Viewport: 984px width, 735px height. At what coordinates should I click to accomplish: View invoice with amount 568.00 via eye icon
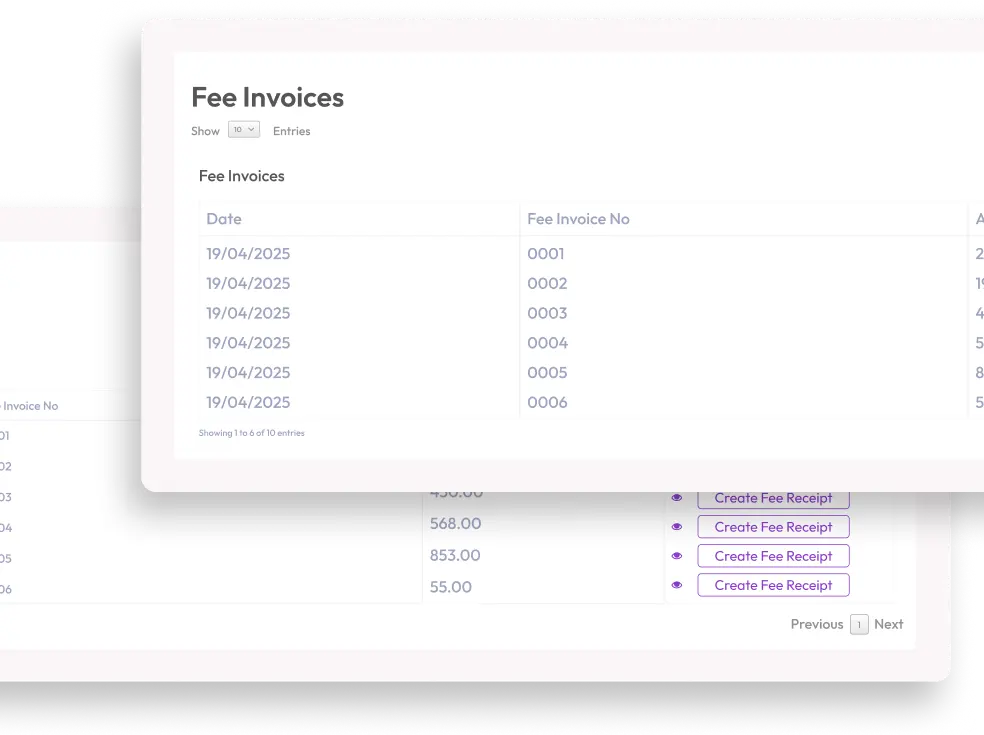pyautogui.click(x=676, y=526)
